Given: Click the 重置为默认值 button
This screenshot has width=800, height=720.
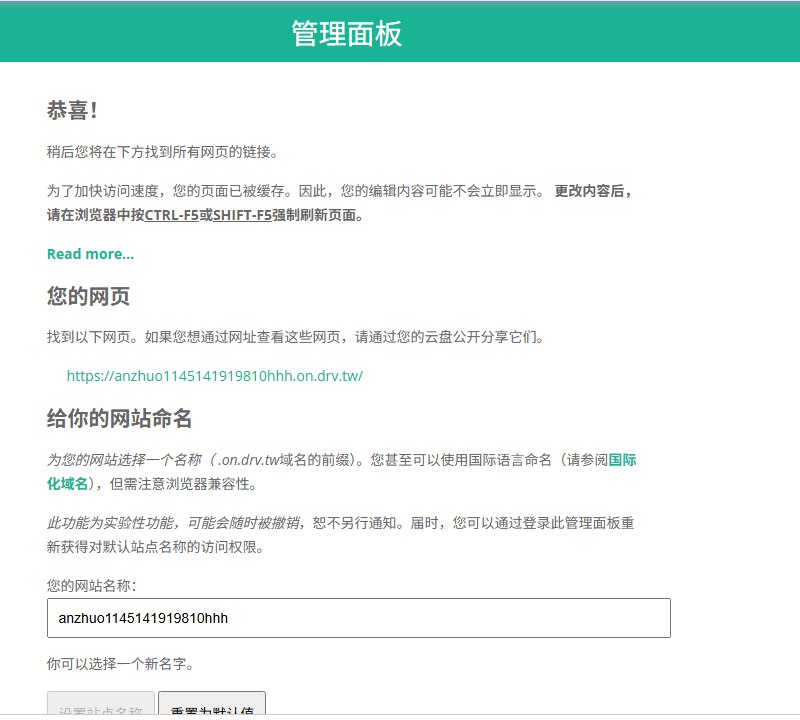Looking at the screenshot, I should pyautogui.click(x=212, y=707).
